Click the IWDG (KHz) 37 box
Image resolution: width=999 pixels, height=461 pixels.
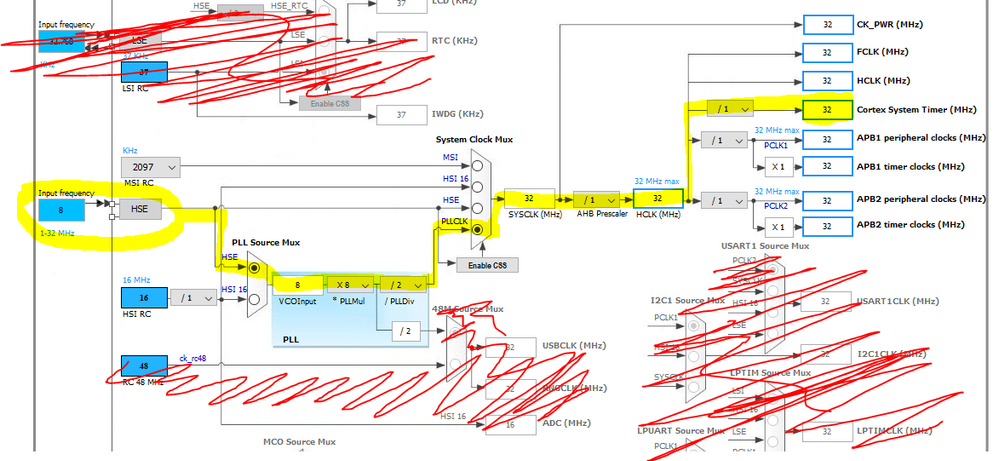[401, 115]
